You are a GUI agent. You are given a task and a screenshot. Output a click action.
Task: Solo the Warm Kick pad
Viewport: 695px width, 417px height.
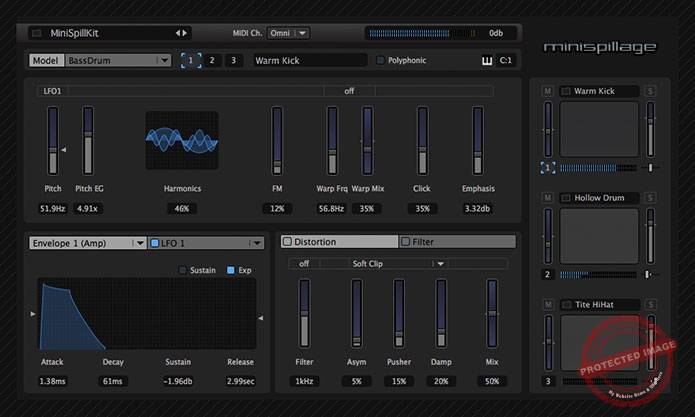coord(651,91)
